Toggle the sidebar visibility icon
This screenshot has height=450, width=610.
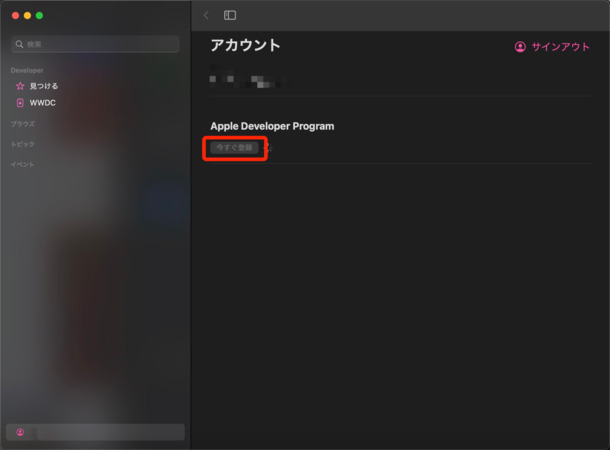(230, 16)
